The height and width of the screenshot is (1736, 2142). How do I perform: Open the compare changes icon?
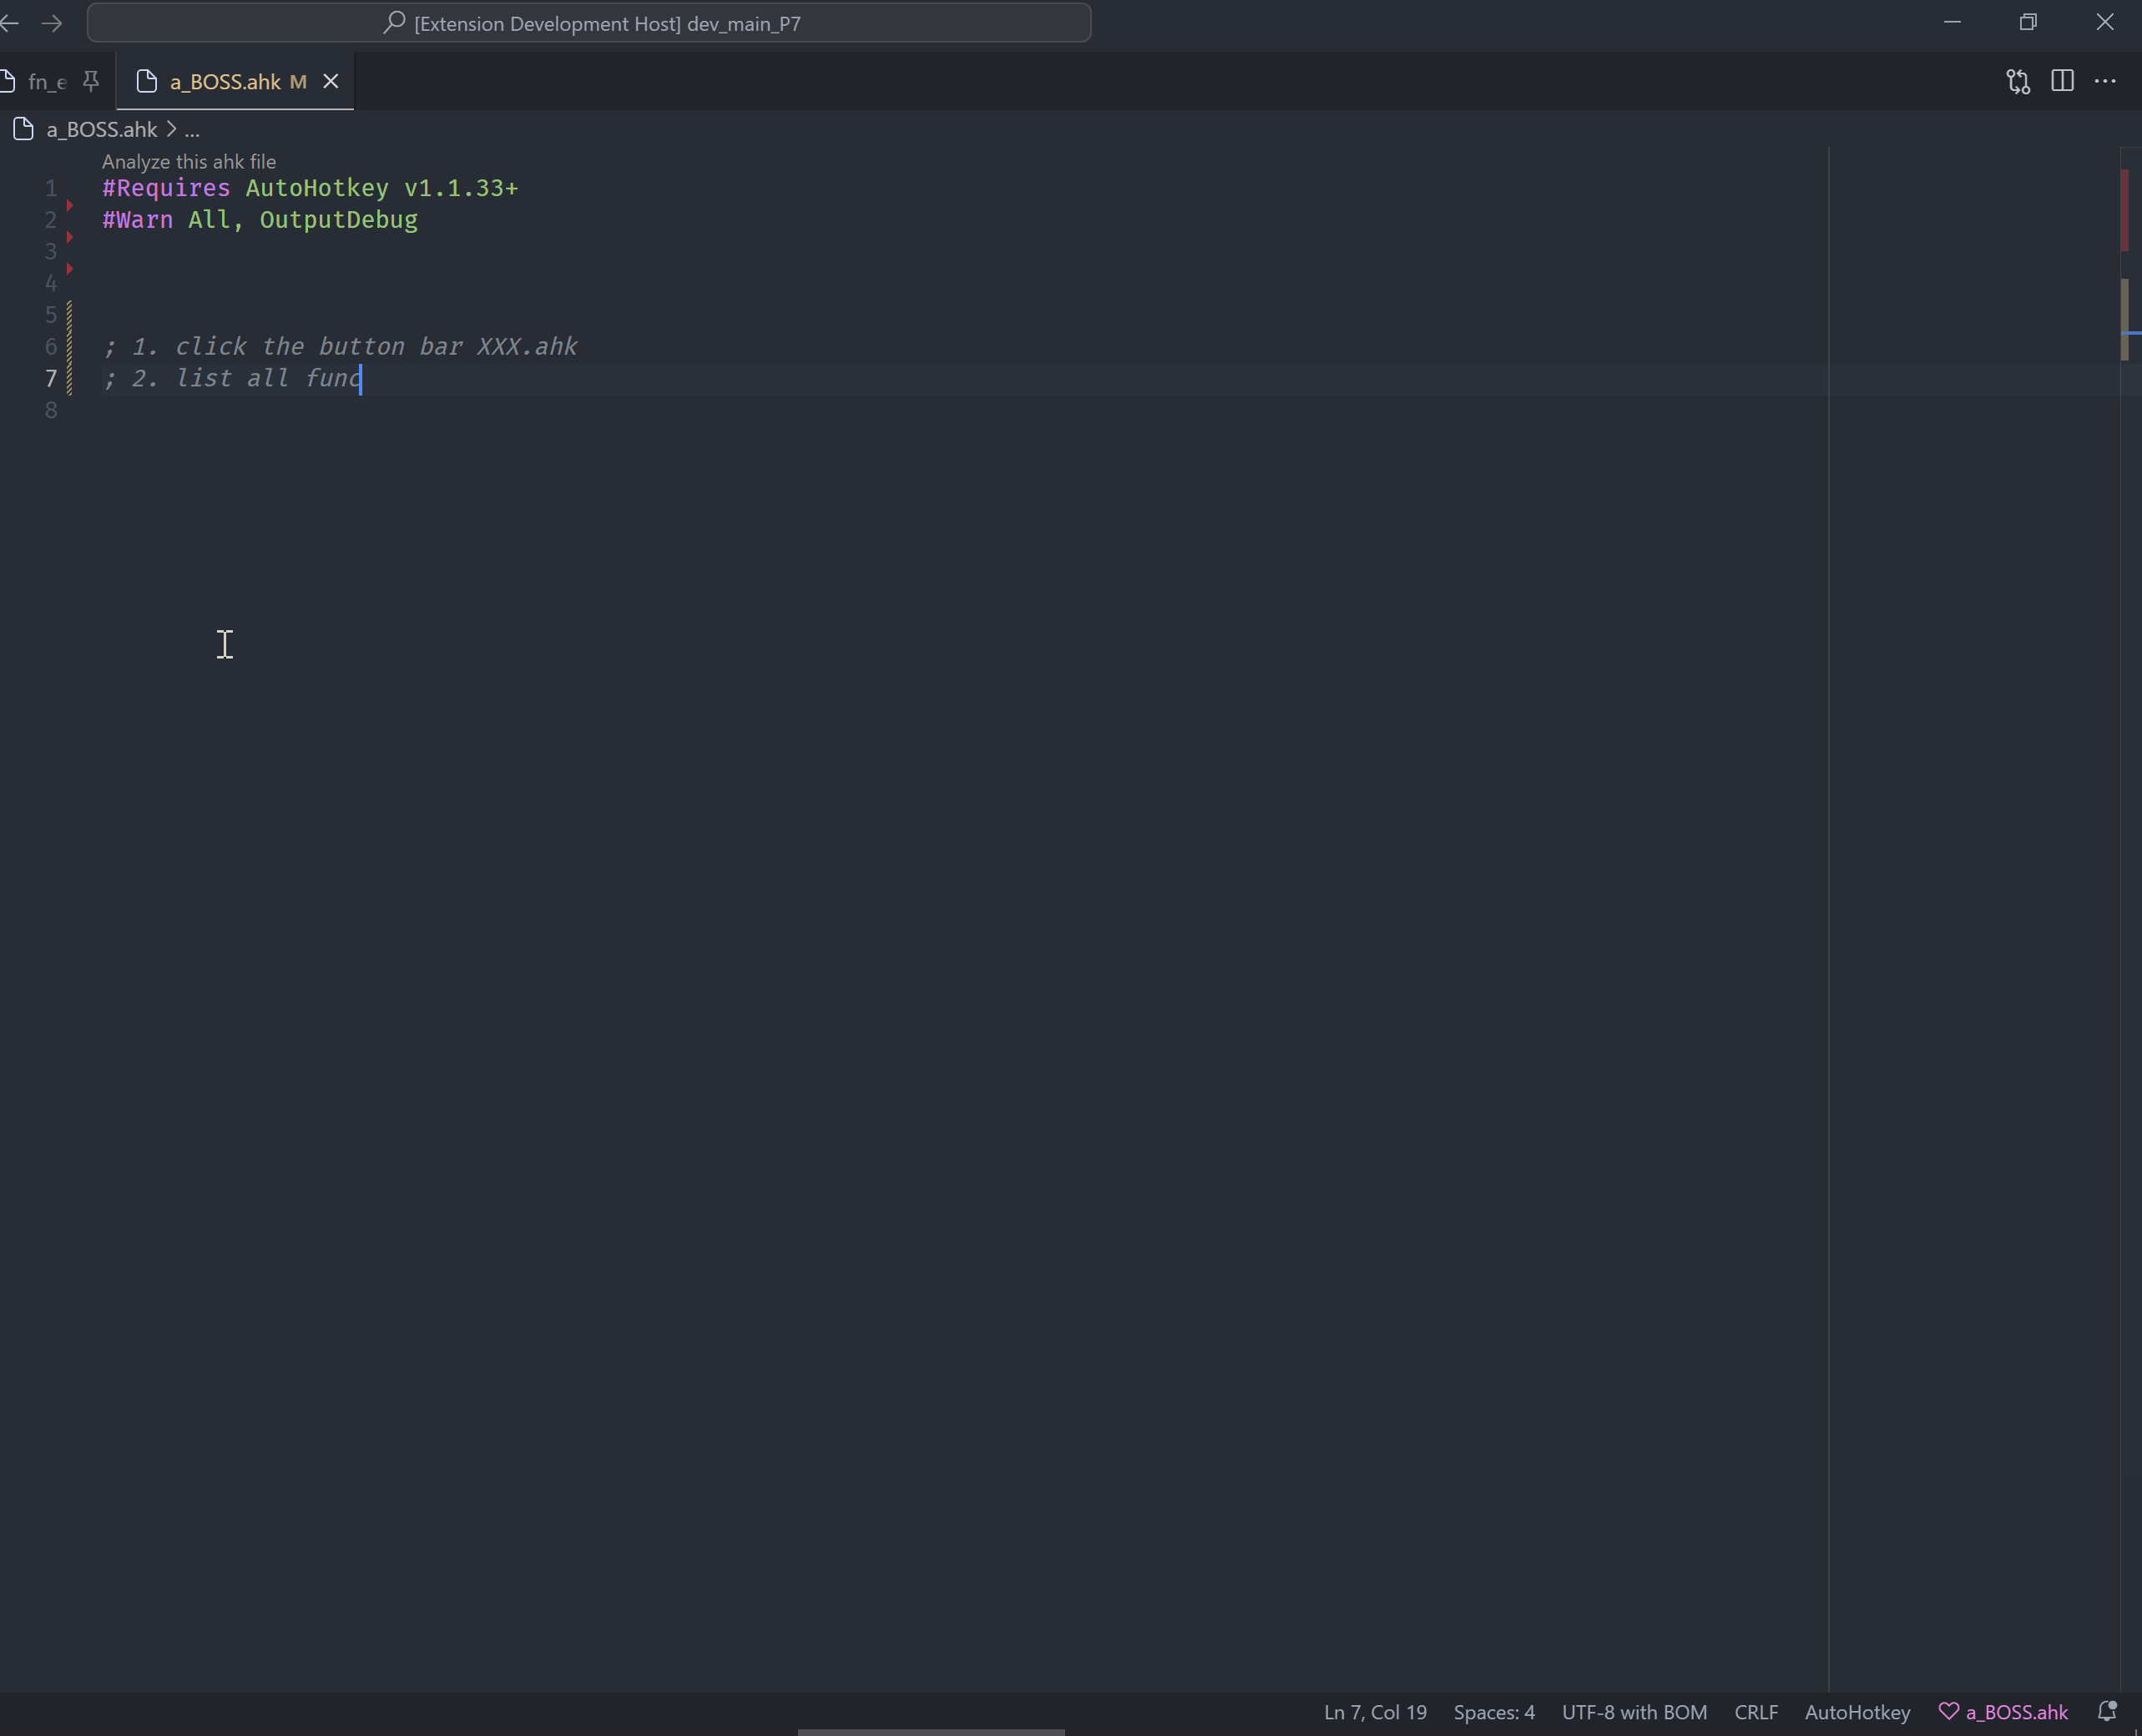pyautogui.click(x=2017, y=81)
